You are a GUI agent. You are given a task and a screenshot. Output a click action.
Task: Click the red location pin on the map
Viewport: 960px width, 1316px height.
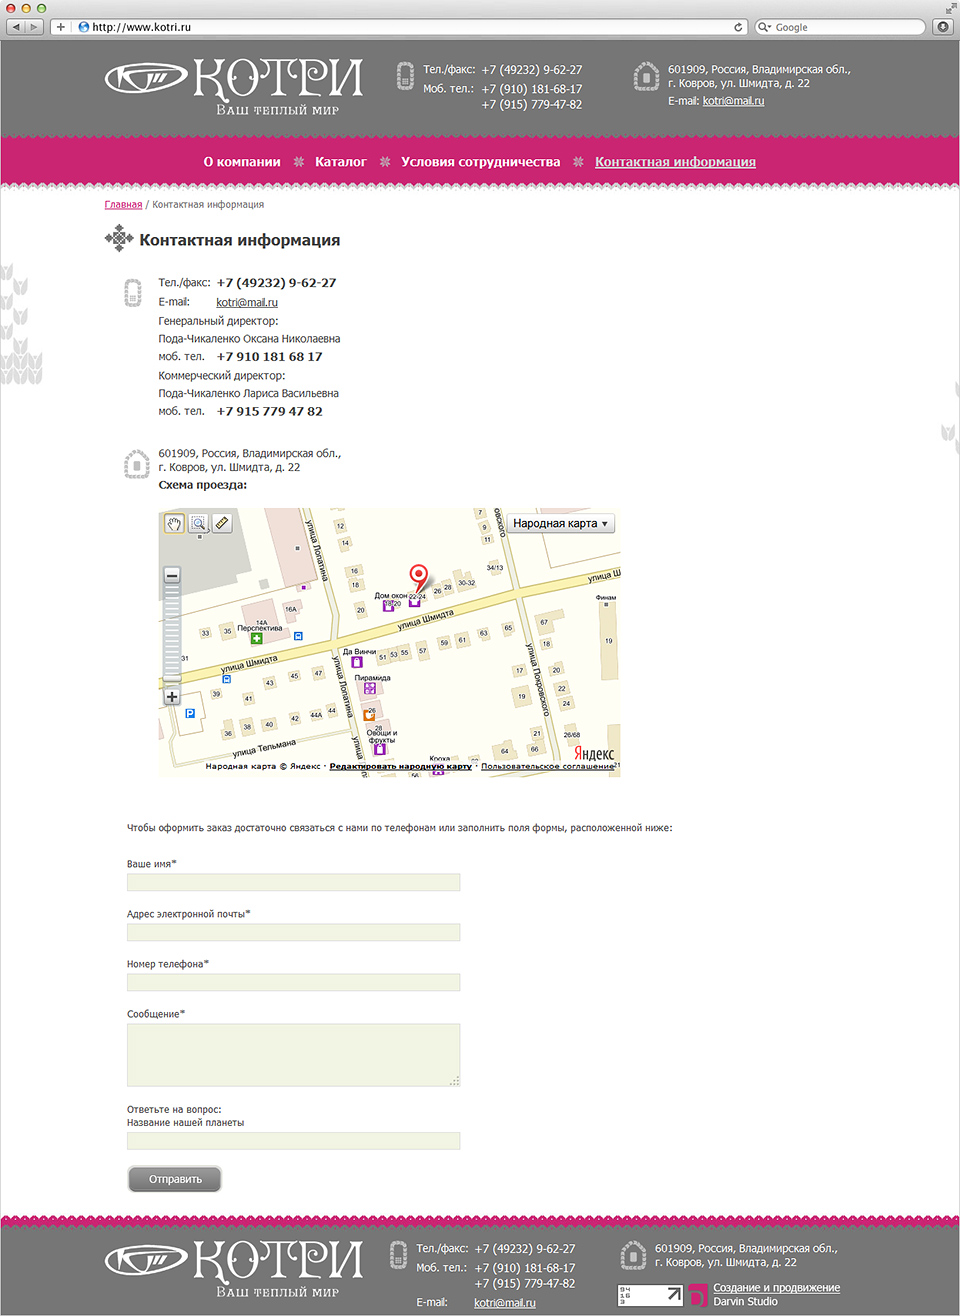pyautogui.click(x=418, y=577)
